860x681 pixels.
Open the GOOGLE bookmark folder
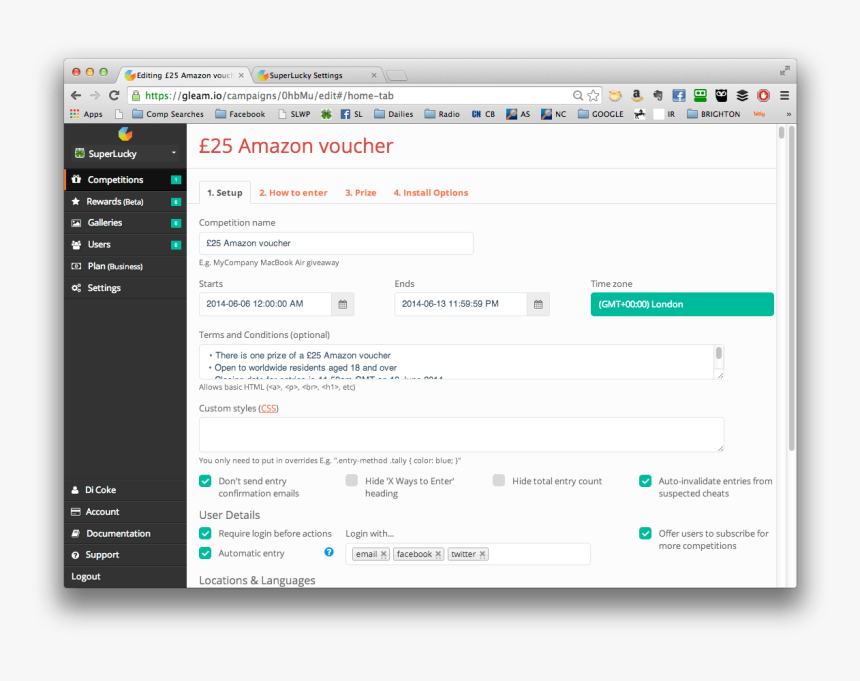[601, 114]
